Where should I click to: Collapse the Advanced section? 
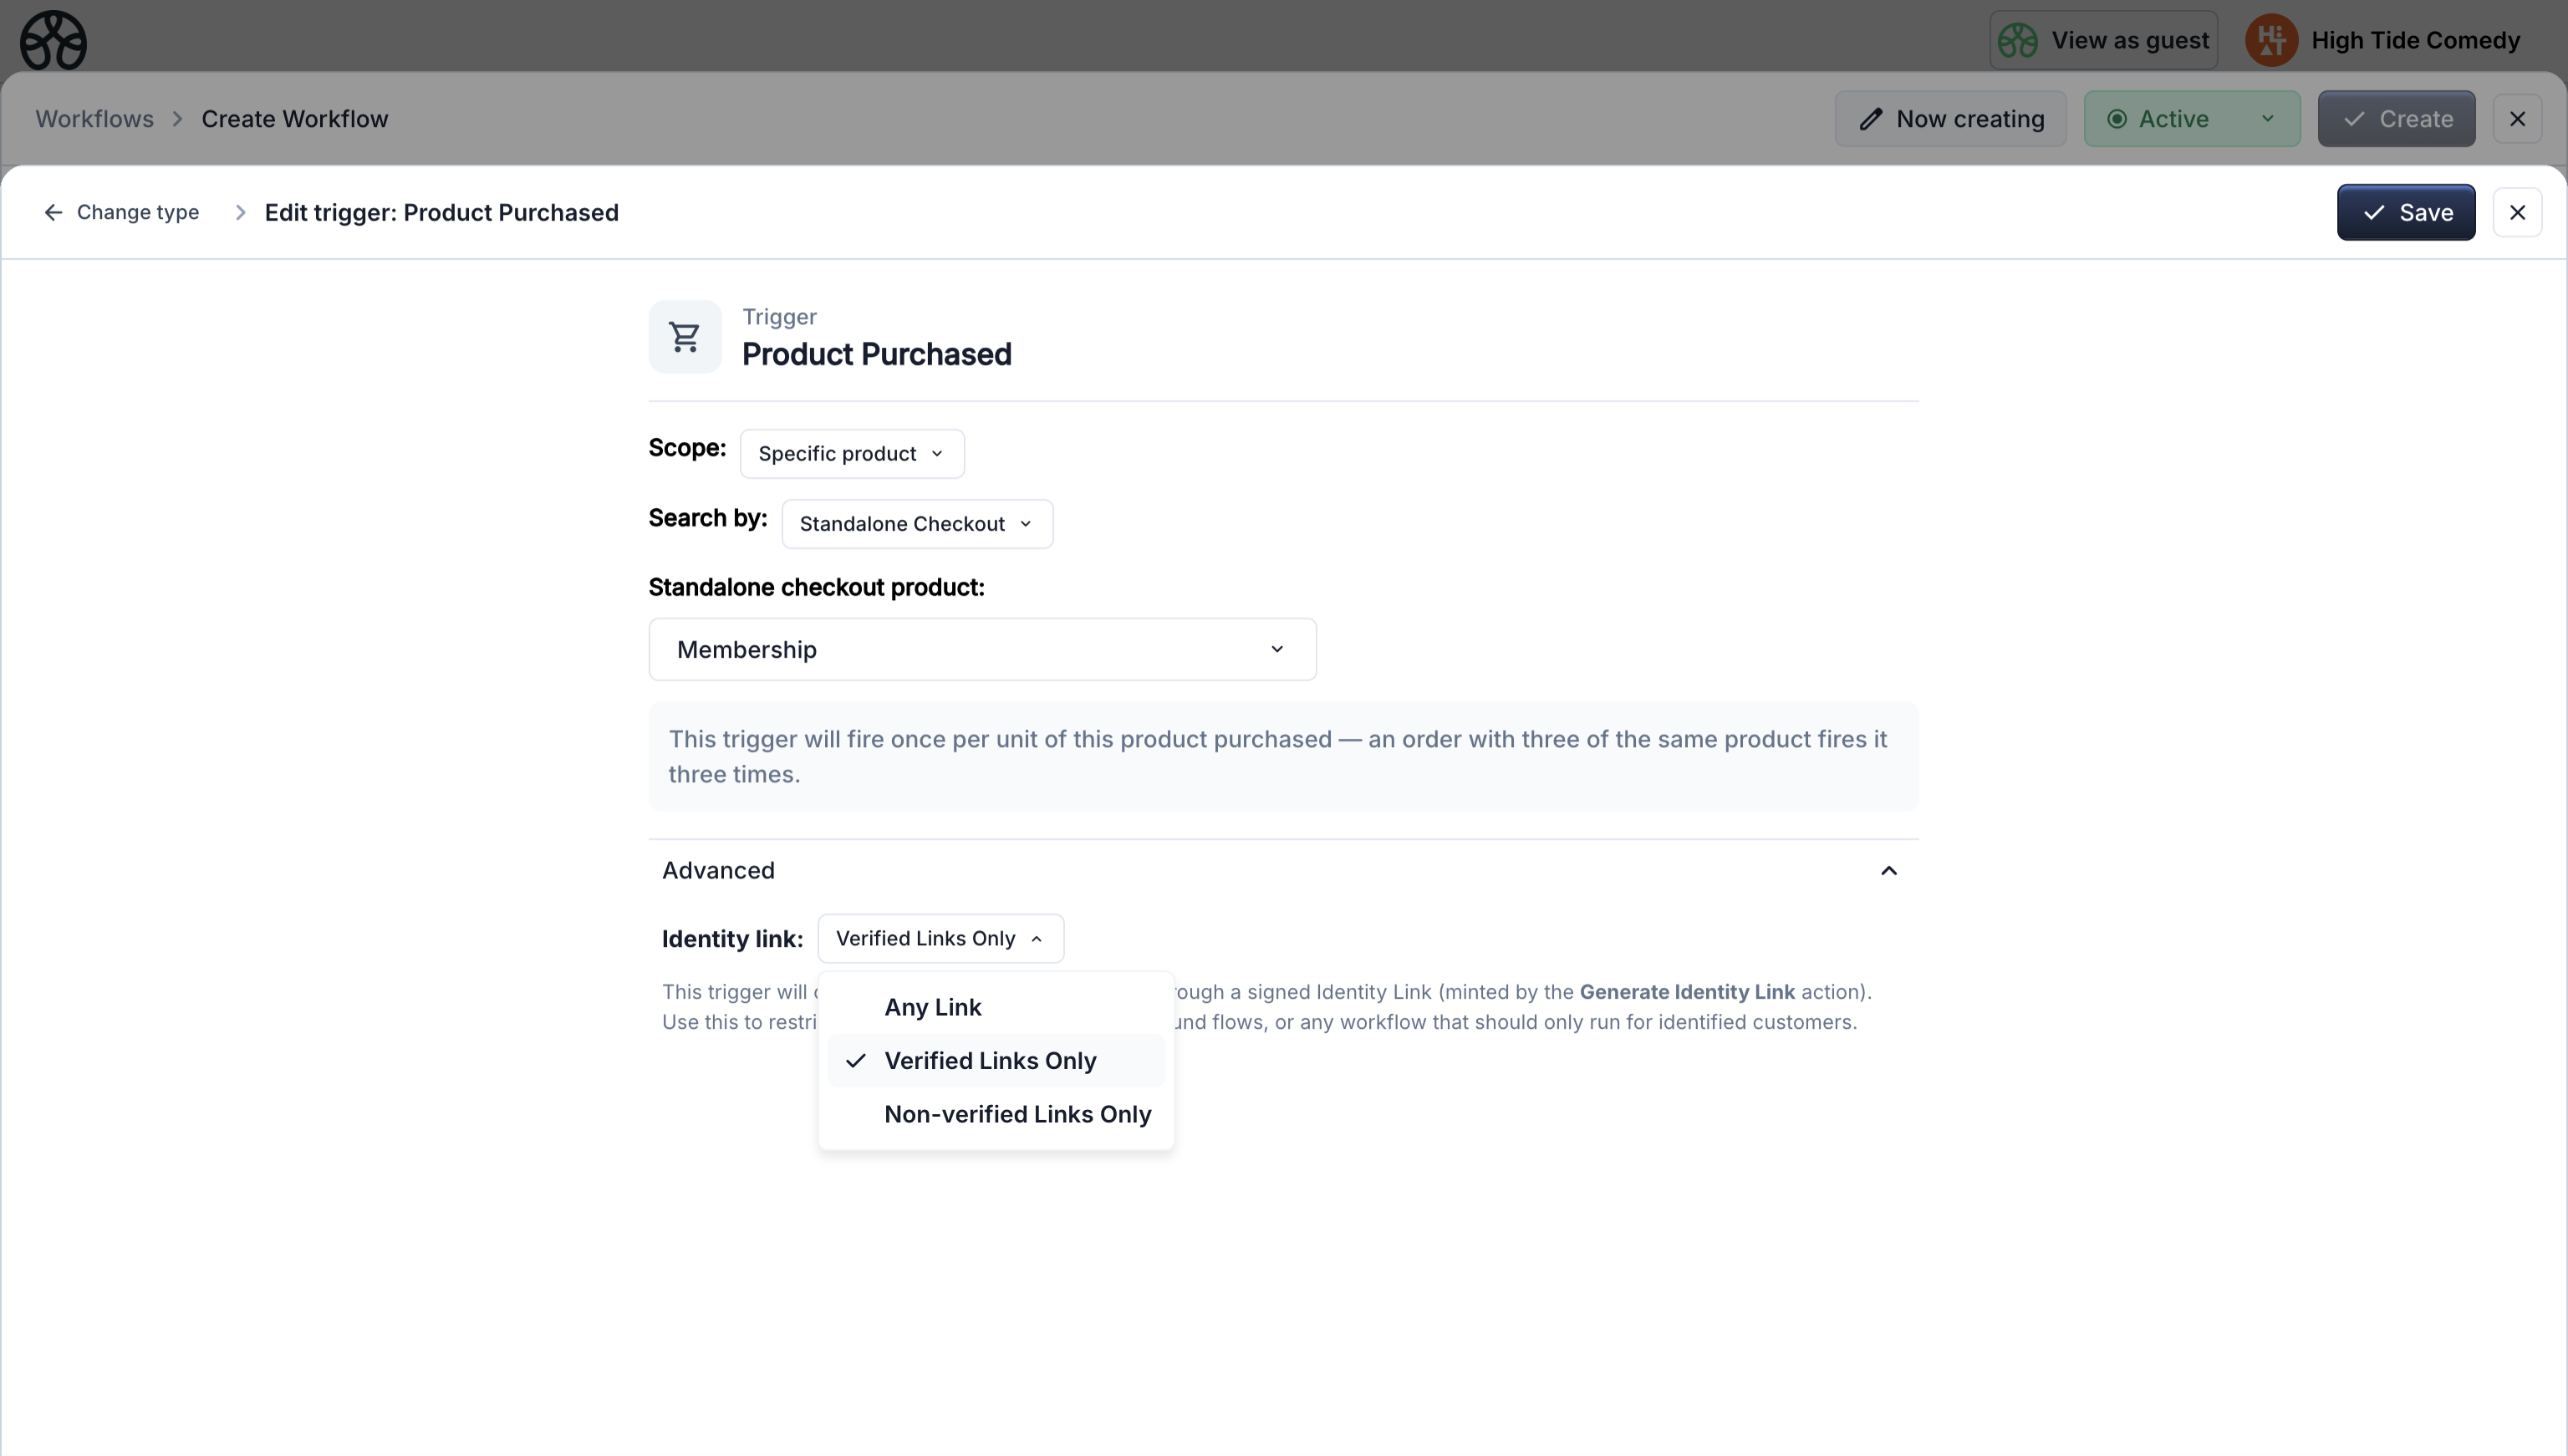click(1888, 870)
